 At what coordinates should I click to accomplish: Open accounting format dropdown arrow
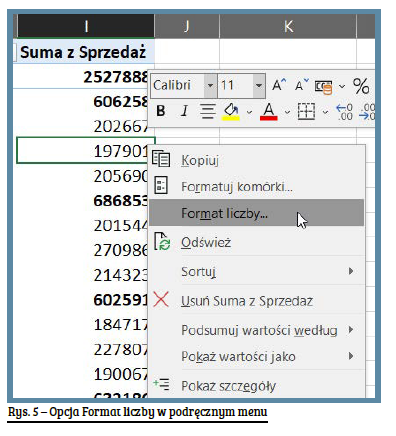click(342, 87)
